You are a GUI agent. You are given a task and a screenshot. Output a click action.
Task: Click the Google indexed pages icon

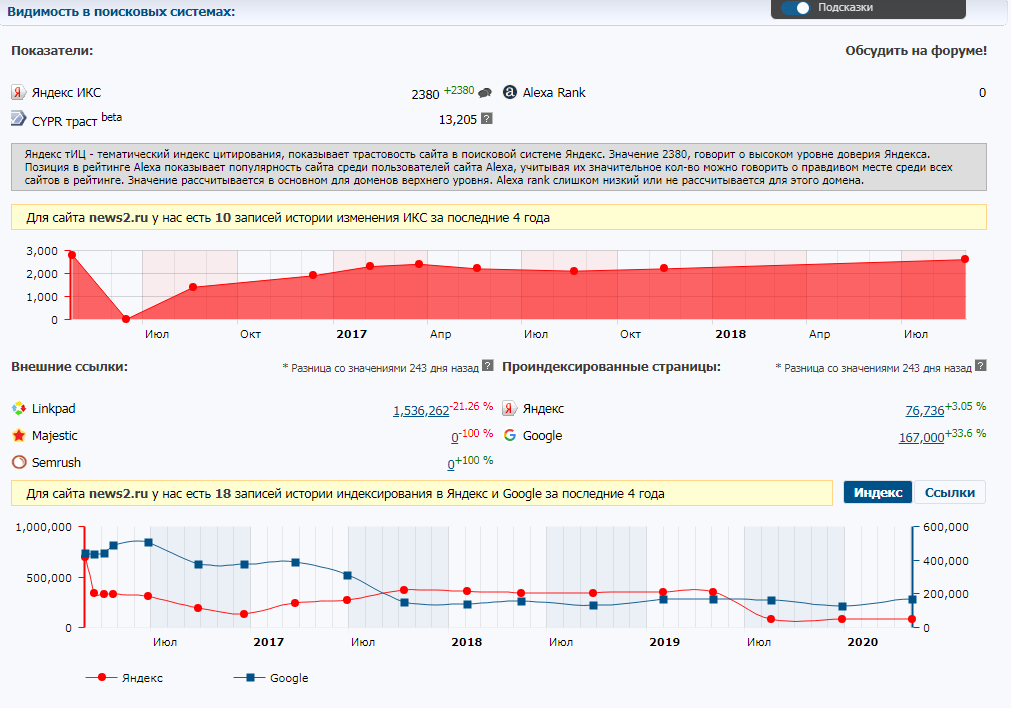(509, 435)
